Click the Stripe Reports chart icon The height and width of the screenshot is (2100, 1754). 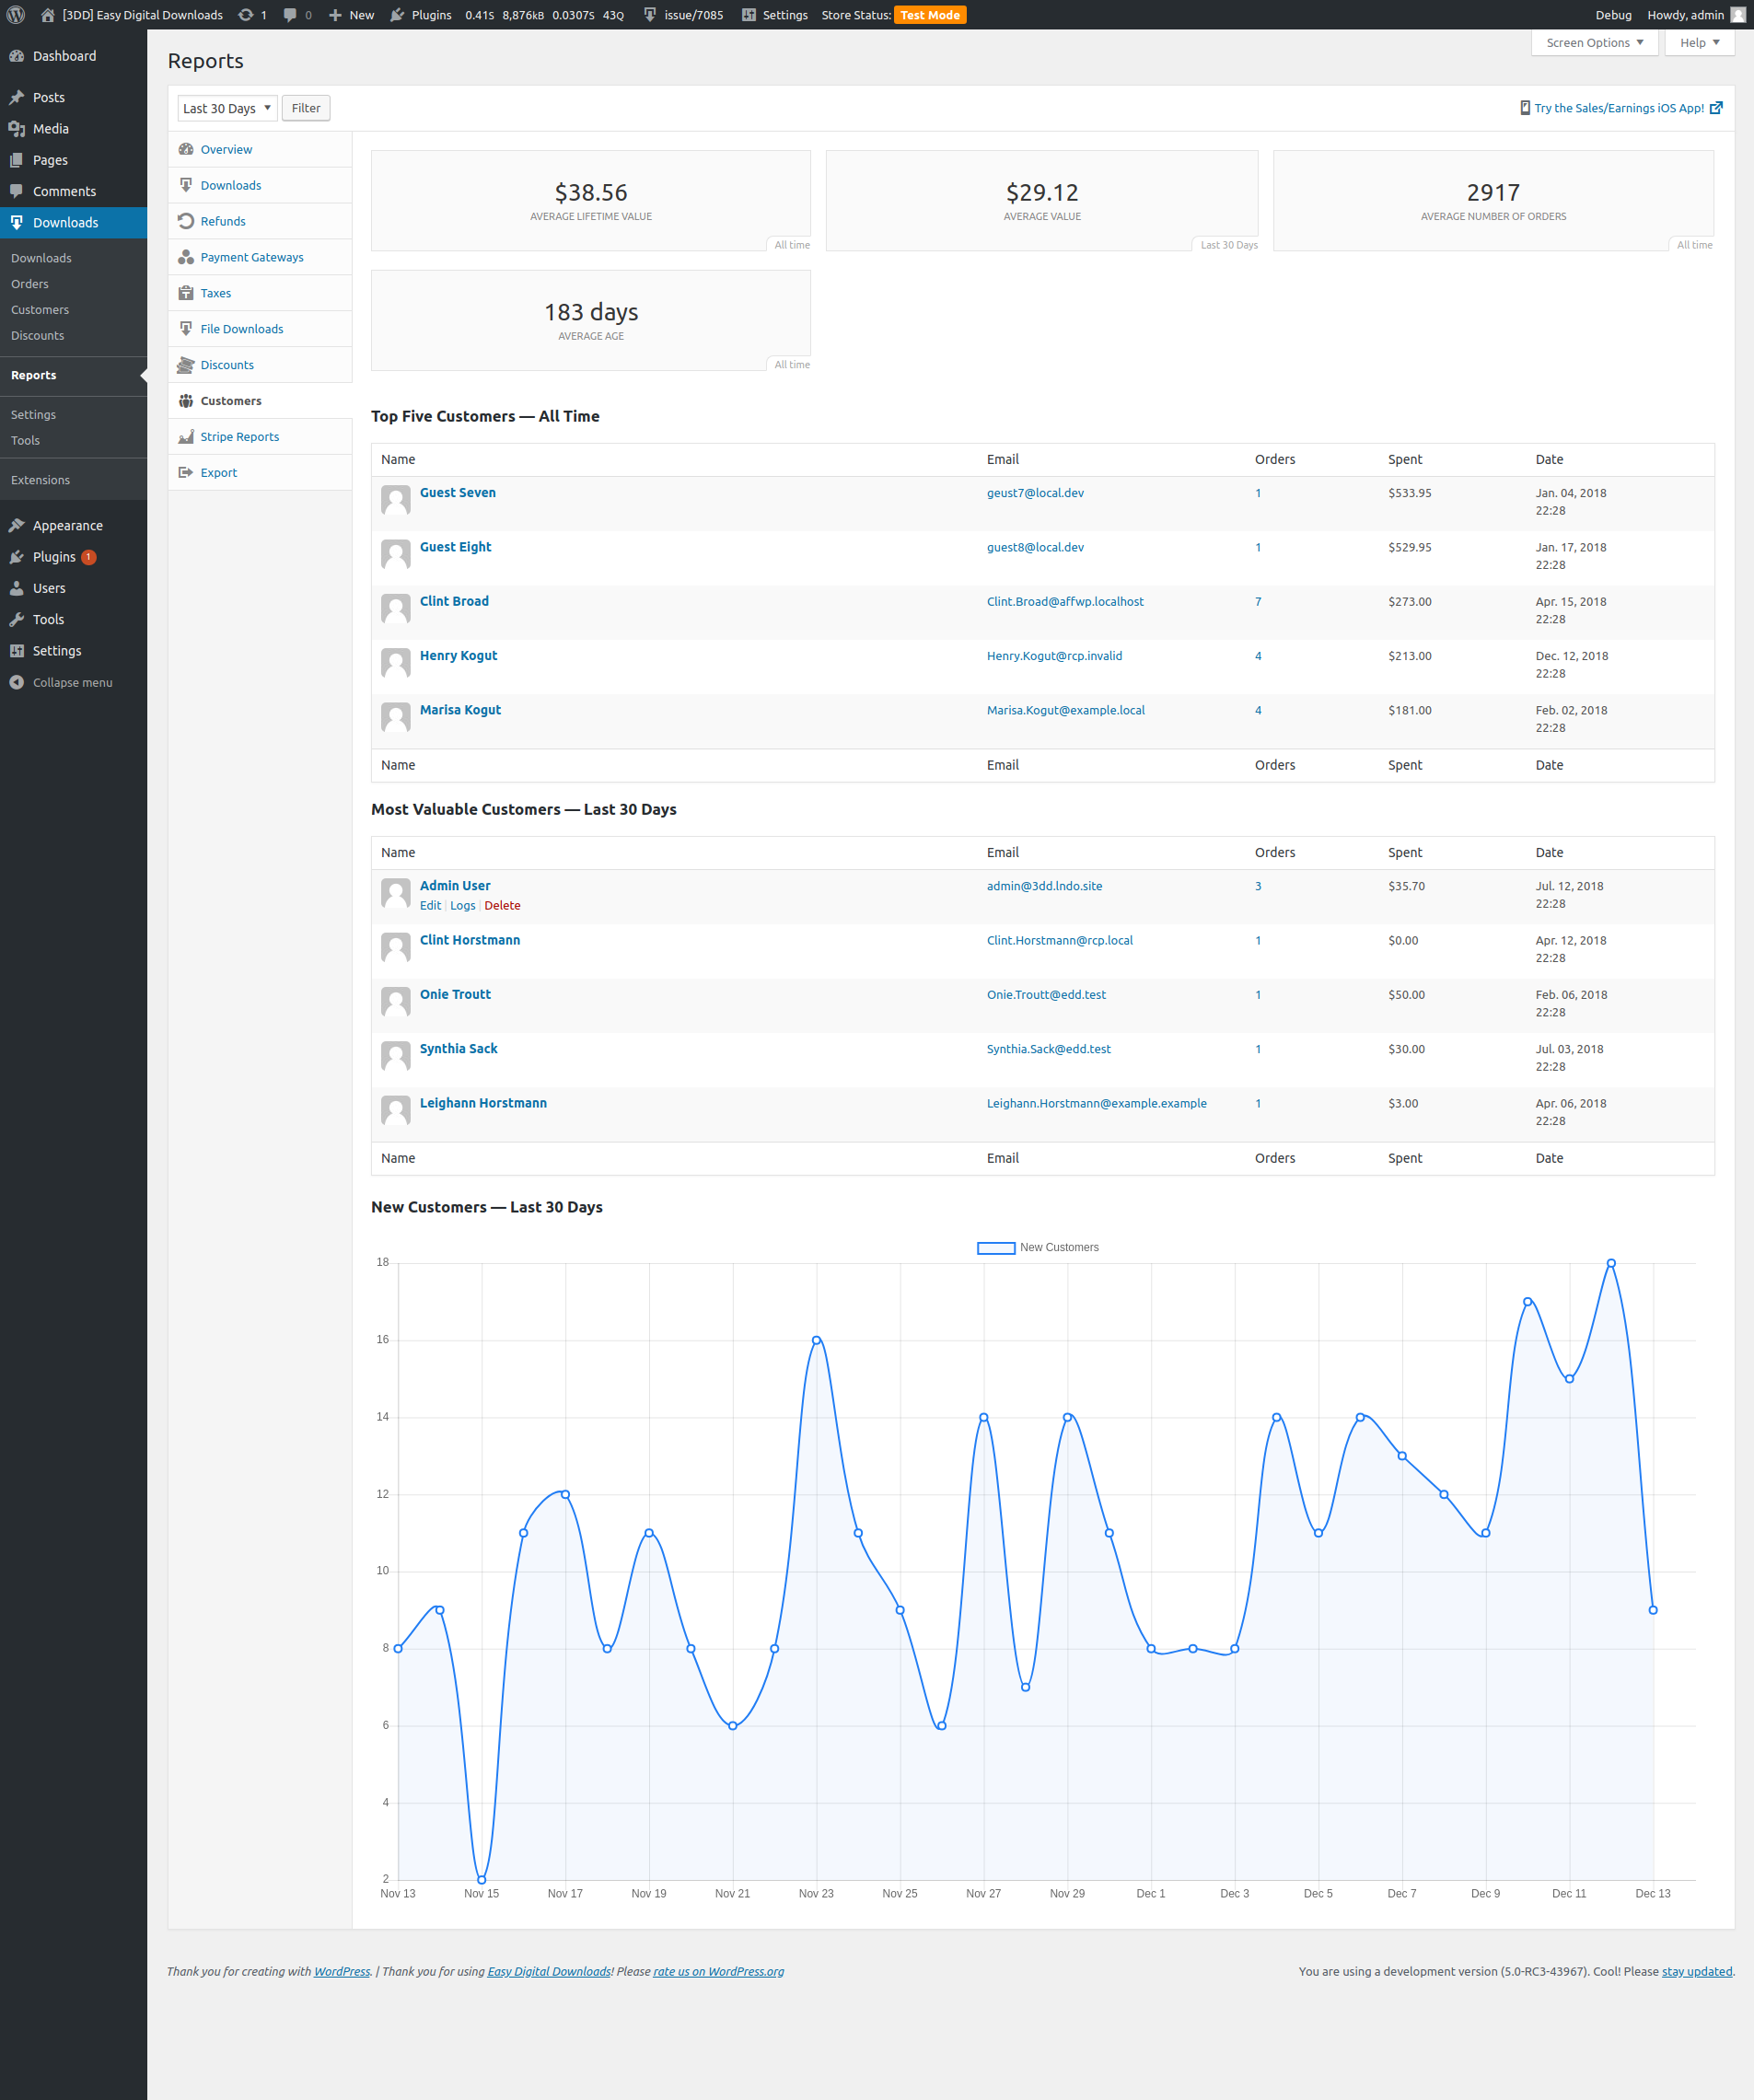coord(186,437)
